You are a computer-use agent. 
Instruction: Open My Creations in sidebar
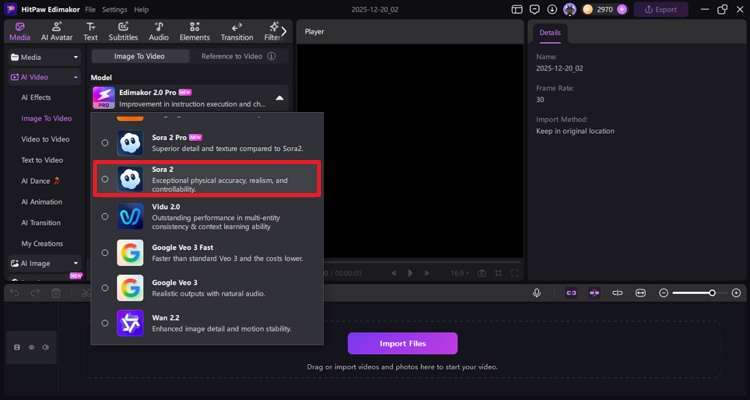(42, 244)
